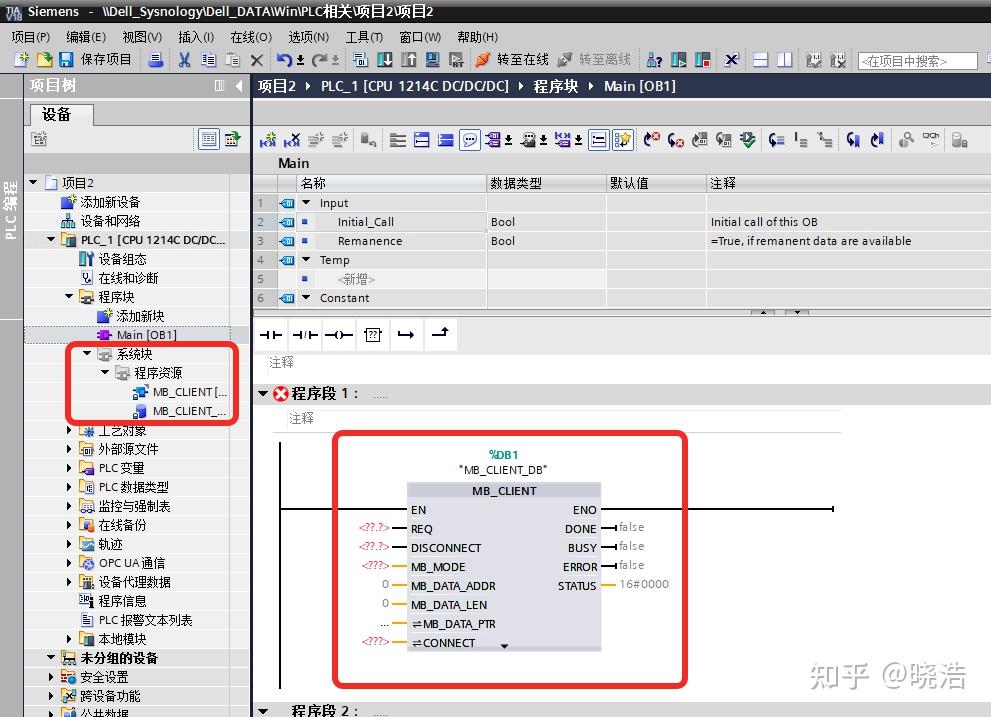This screenshot has width=991, height=717.
Task: Click the MB_MODE input placeholder
Action: 375,565
